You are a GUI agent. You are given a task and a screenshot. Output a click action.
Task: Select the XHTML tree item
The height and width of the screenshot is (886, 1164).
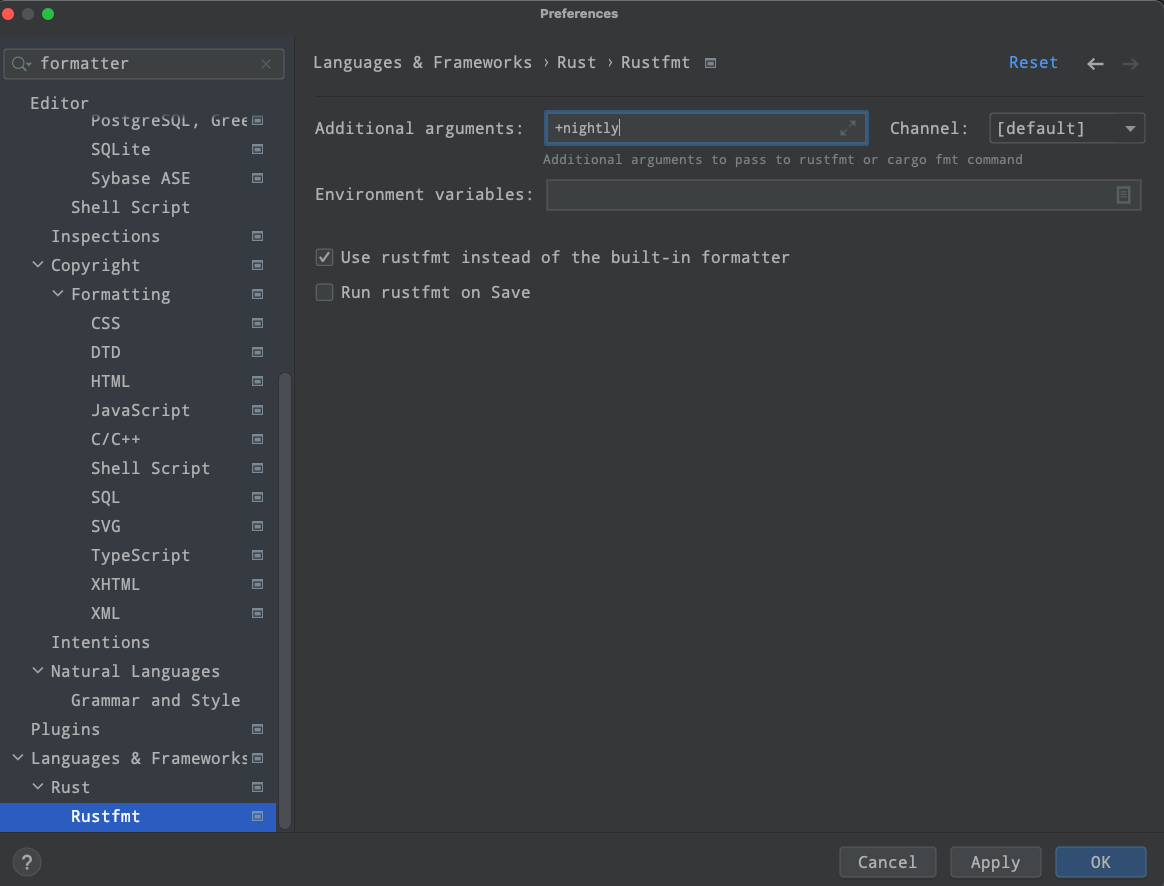click(x=115, y=584)
